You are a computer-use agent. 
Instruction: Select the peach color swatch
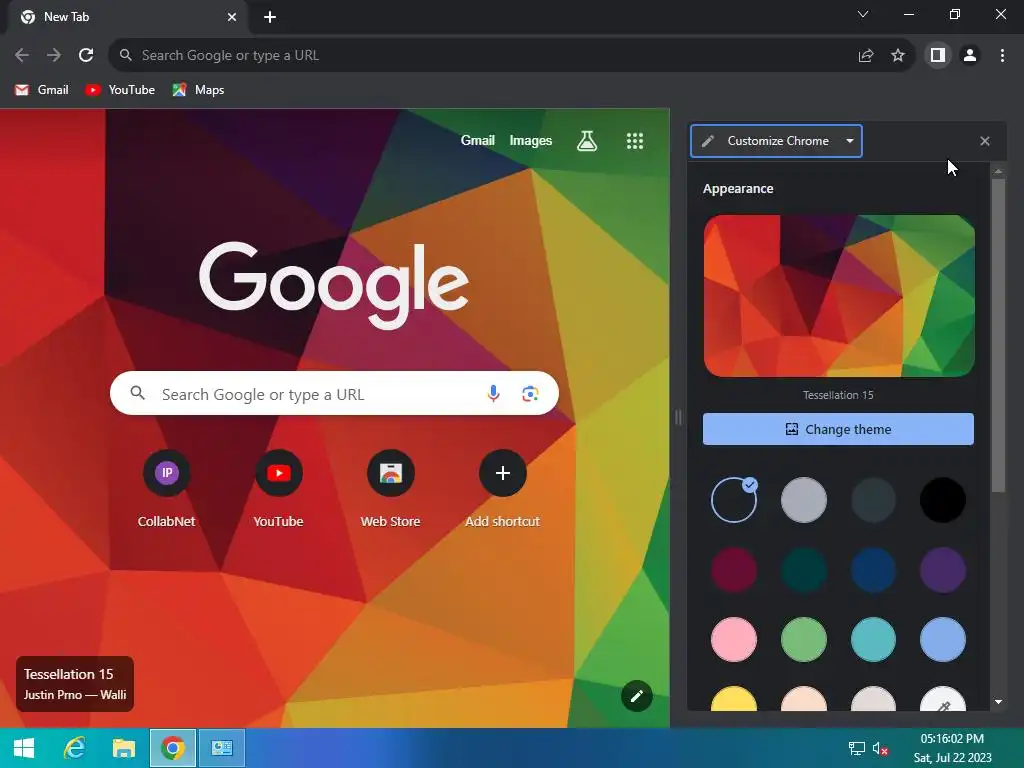coord(804,699)
